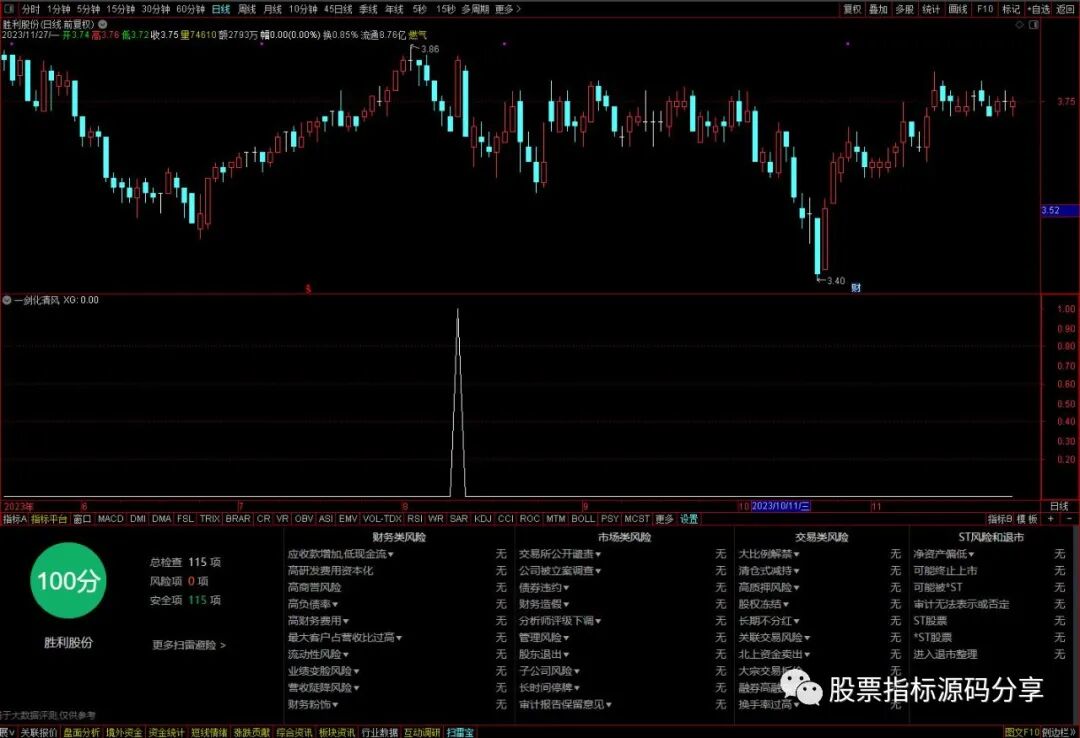Click the 3.52 price label on axis

pos(1059,211)
